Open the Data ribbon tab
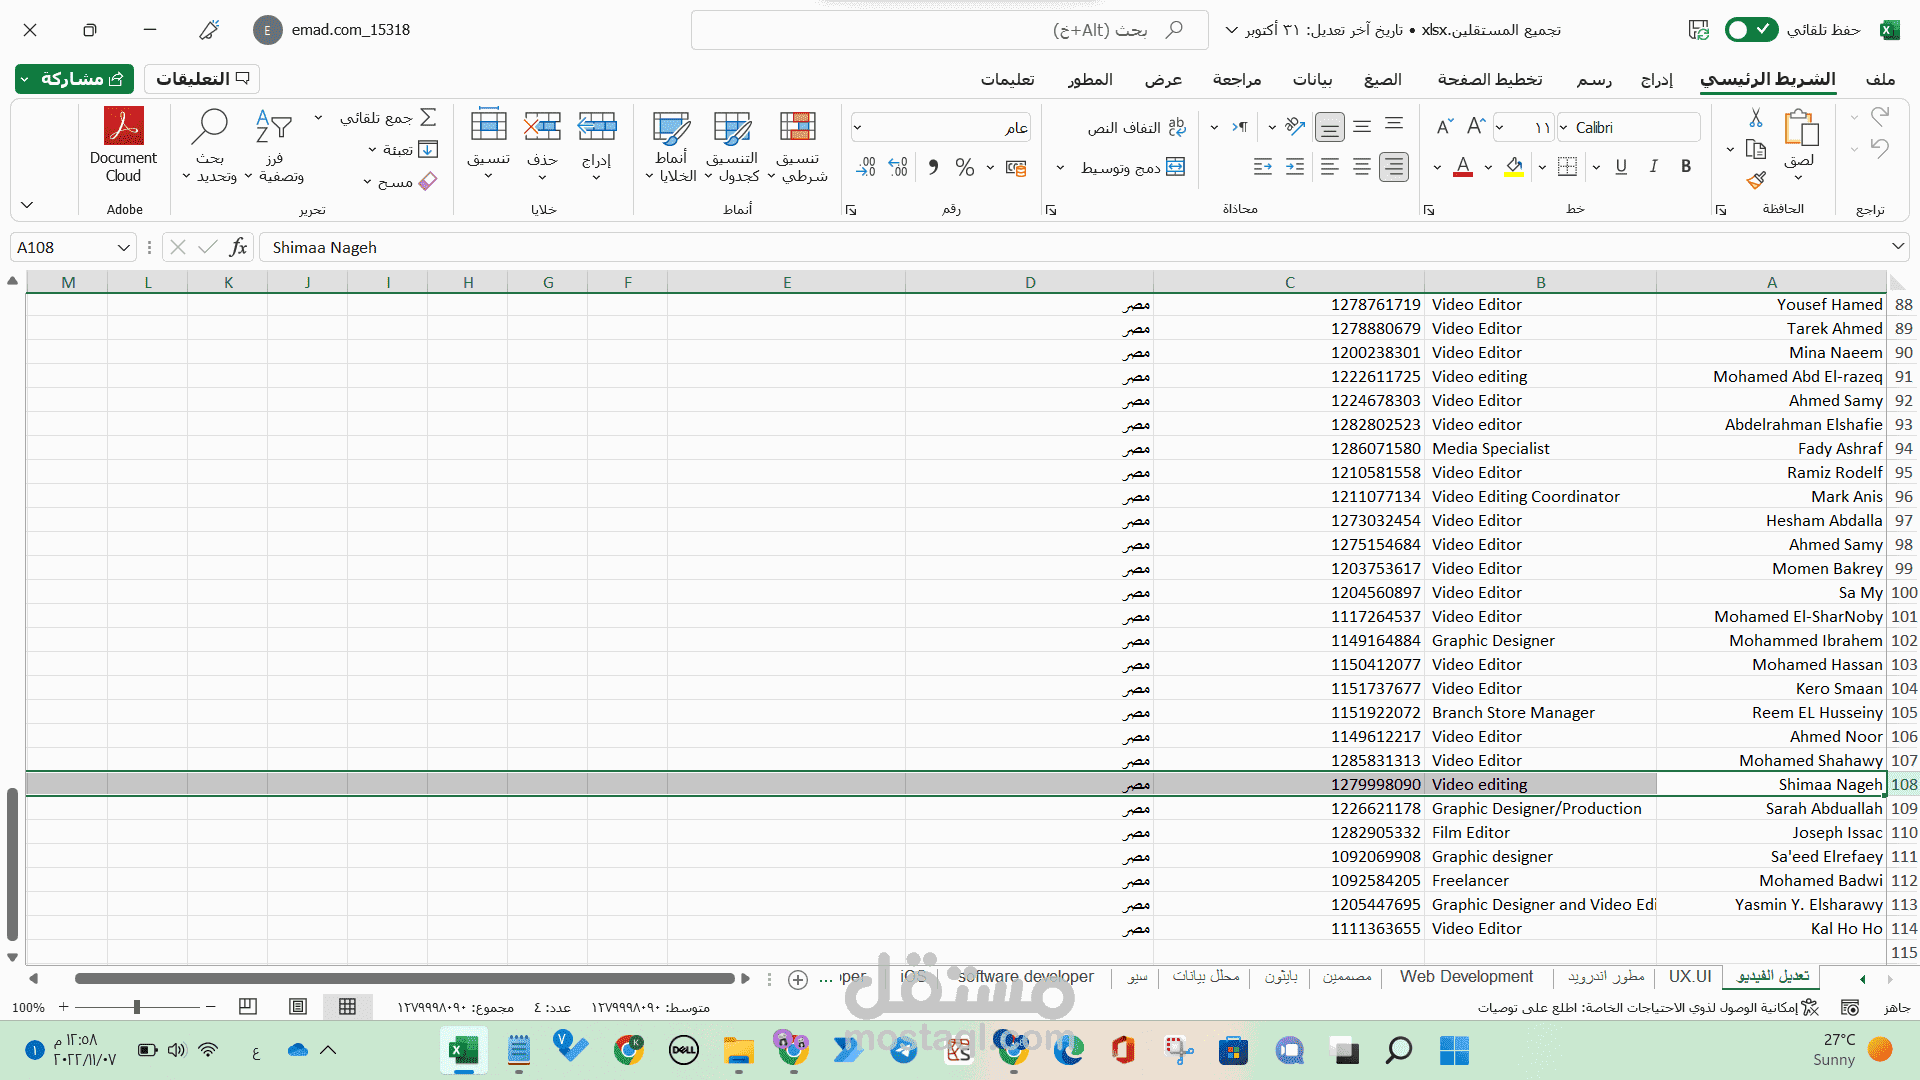The height and width of the screenshot is (1080, 1920). 1312,79
